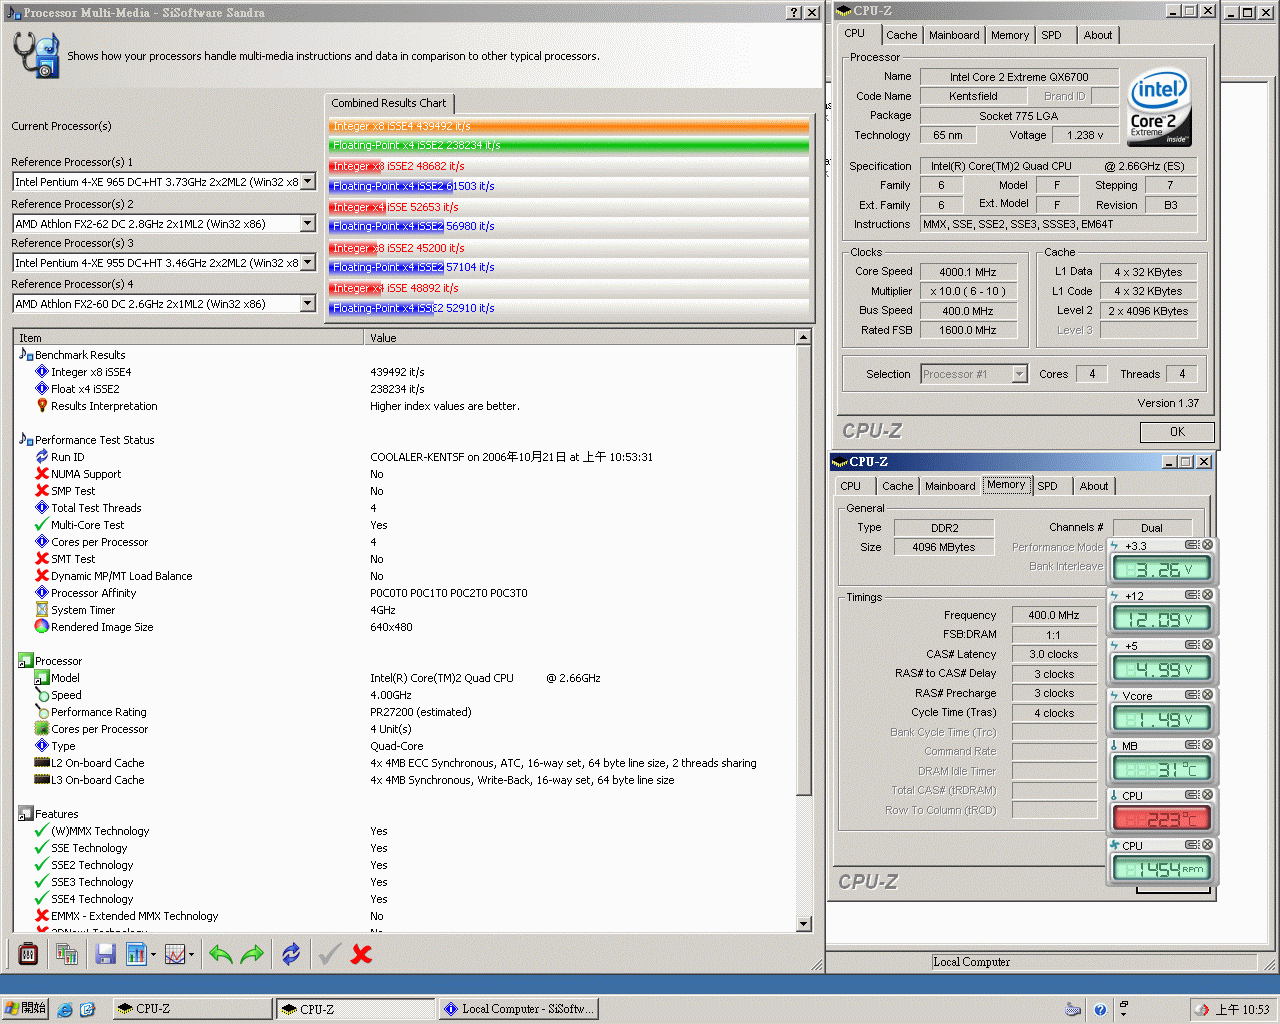This screenshot has width=1280, height=1024.
Task: Select the NUMA Support row
Action: (x=404, y=474)
